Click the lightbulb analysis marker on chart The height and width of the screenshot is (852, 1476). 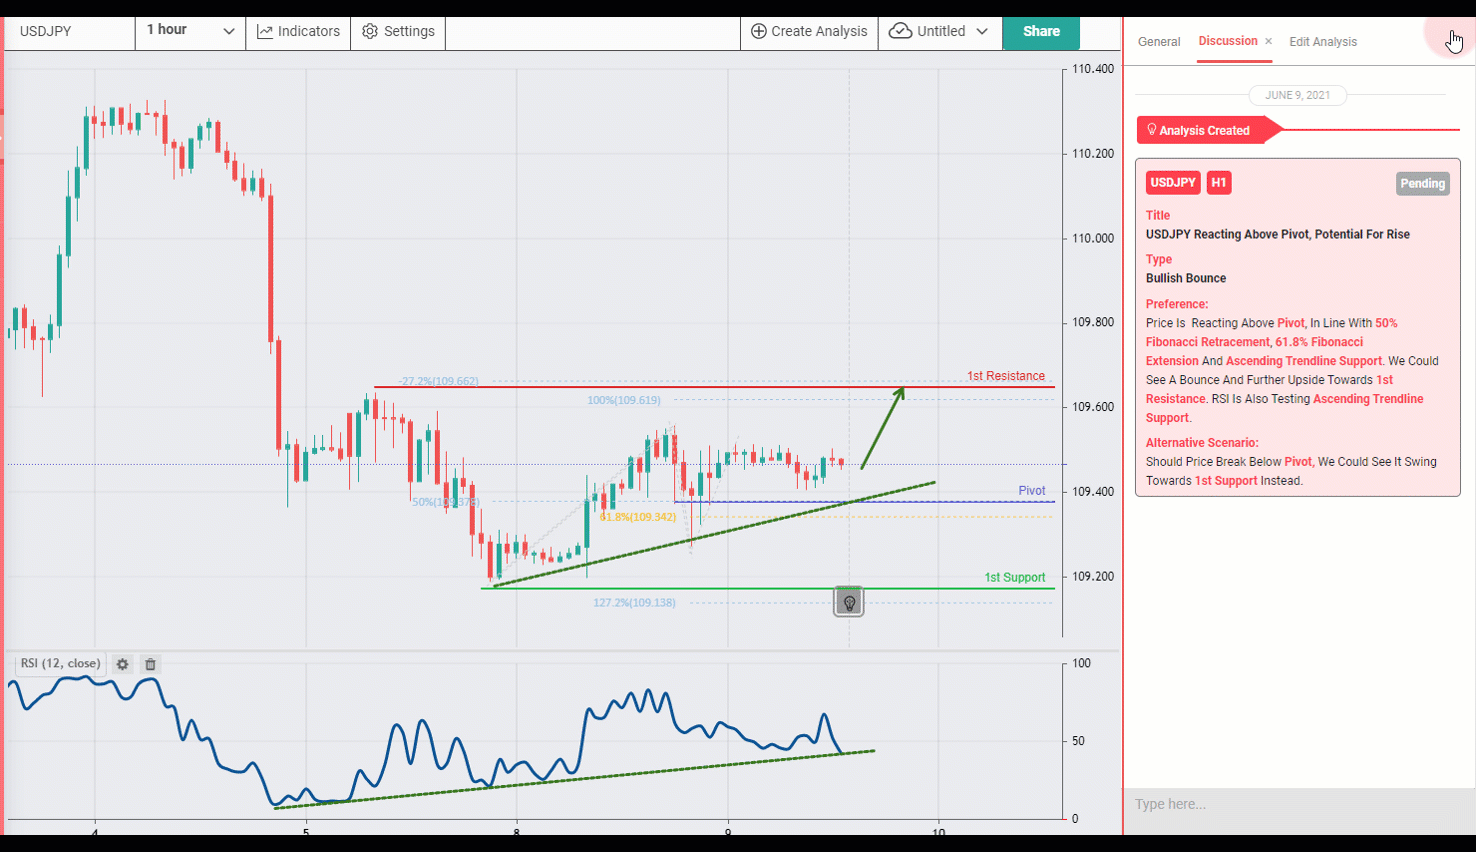click(849, 602)
